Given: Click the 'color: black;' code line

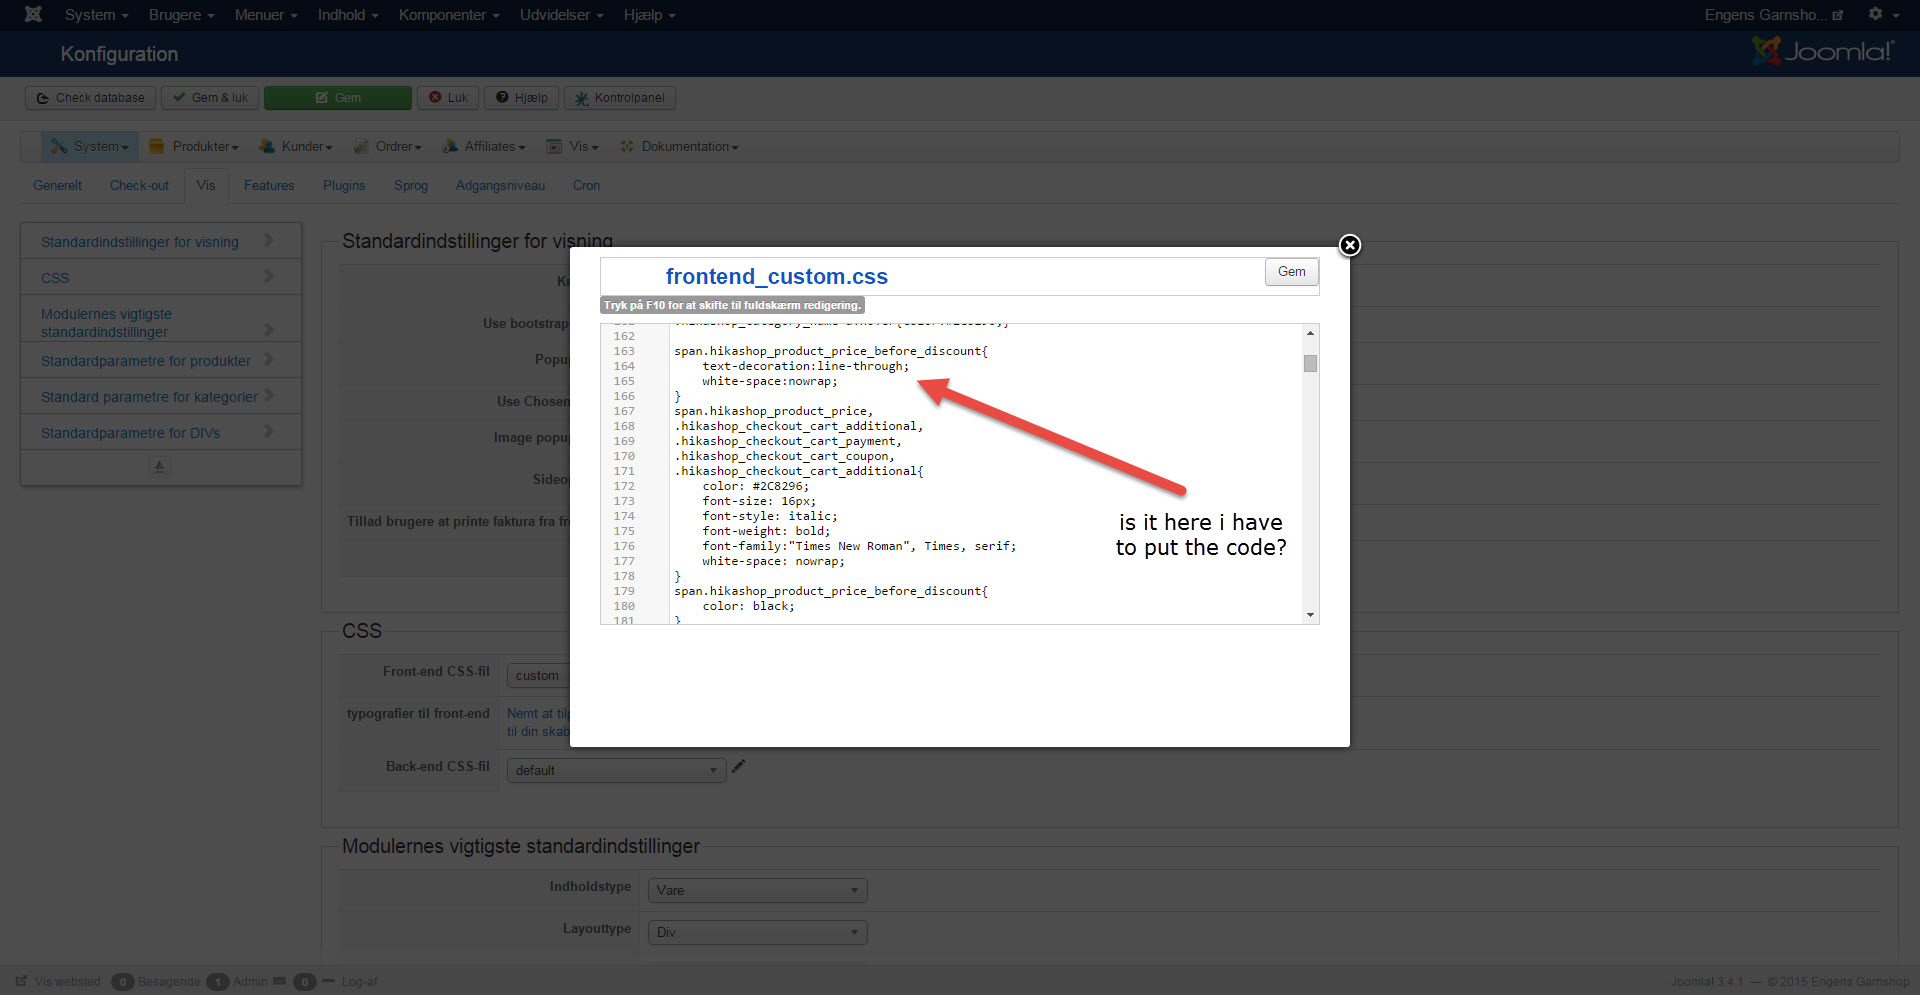Looking at the screenshot, I should pos(749,606).
